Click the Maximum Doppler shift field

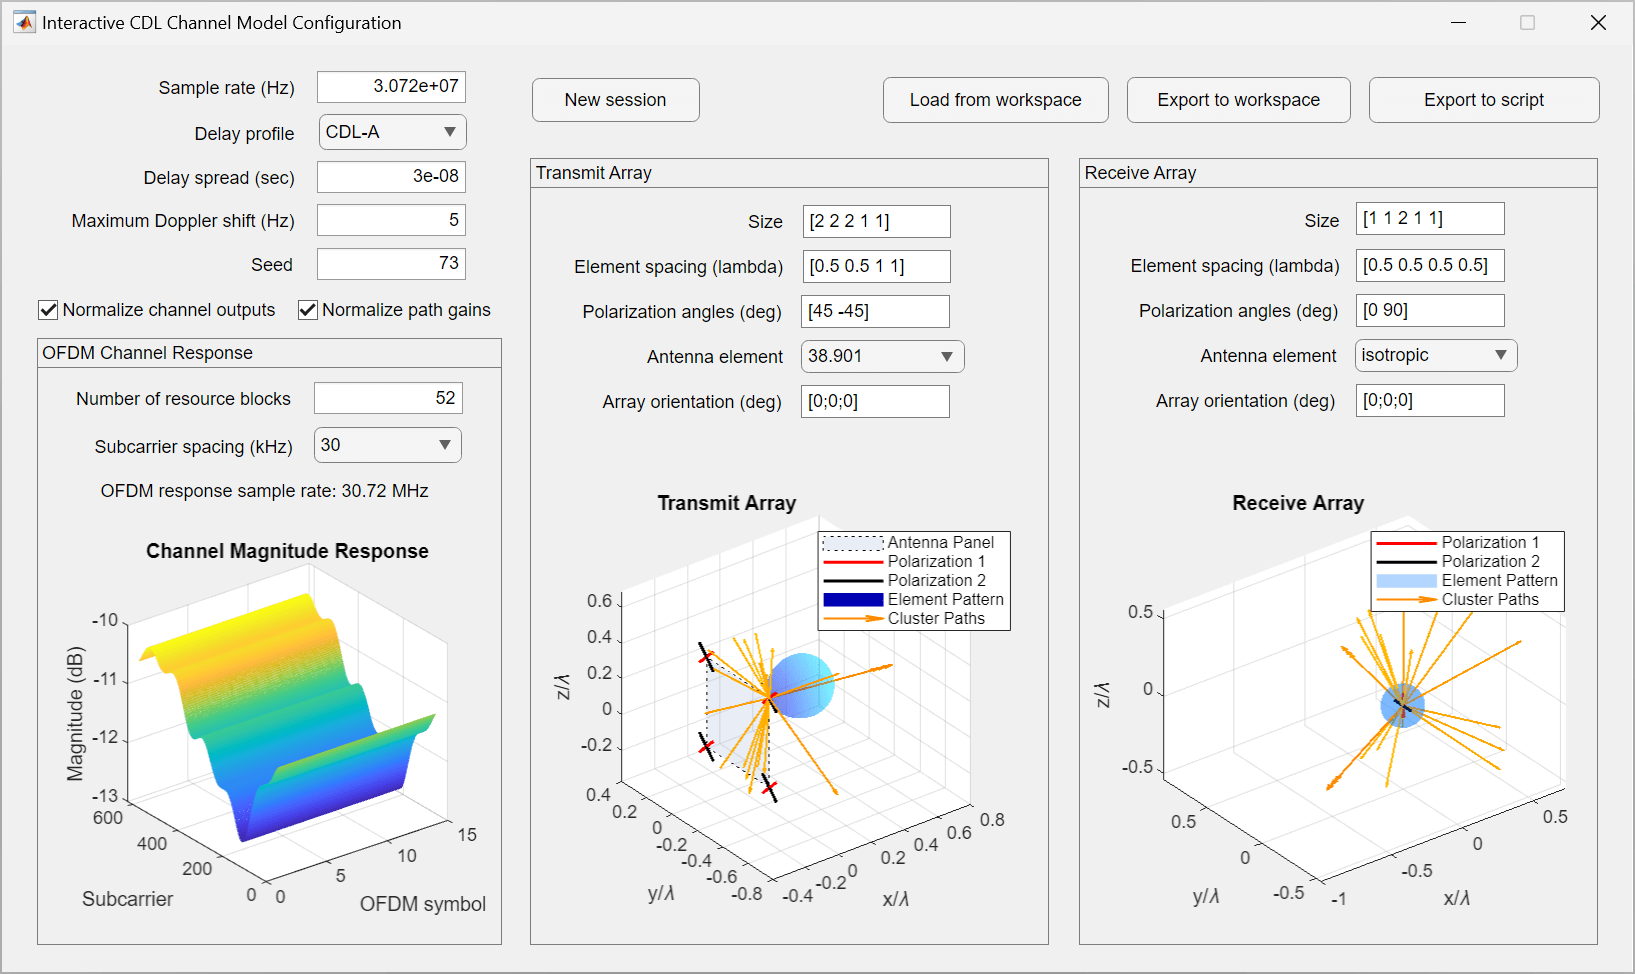[x=391, y=219]
